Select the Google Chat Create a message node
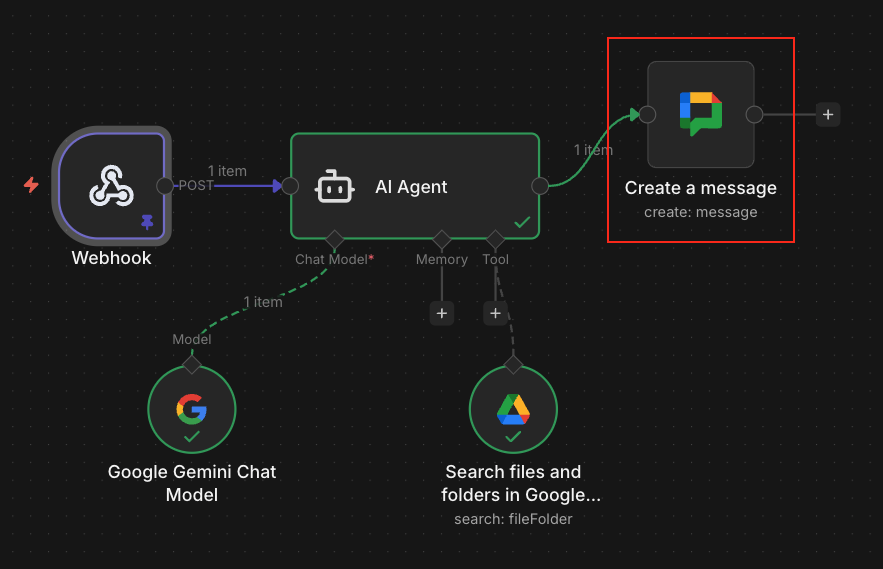Screen dimensions: 883x569 tap(700, 114)
